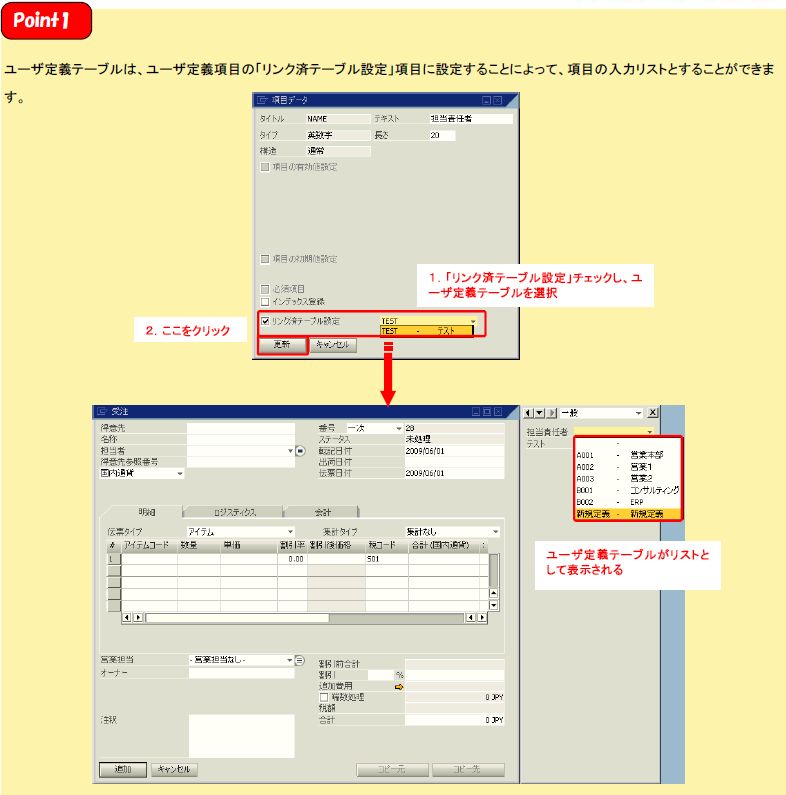Click テキスト field containing 担当責任者
The image size is (786, 795).
[x=471, y=119]
